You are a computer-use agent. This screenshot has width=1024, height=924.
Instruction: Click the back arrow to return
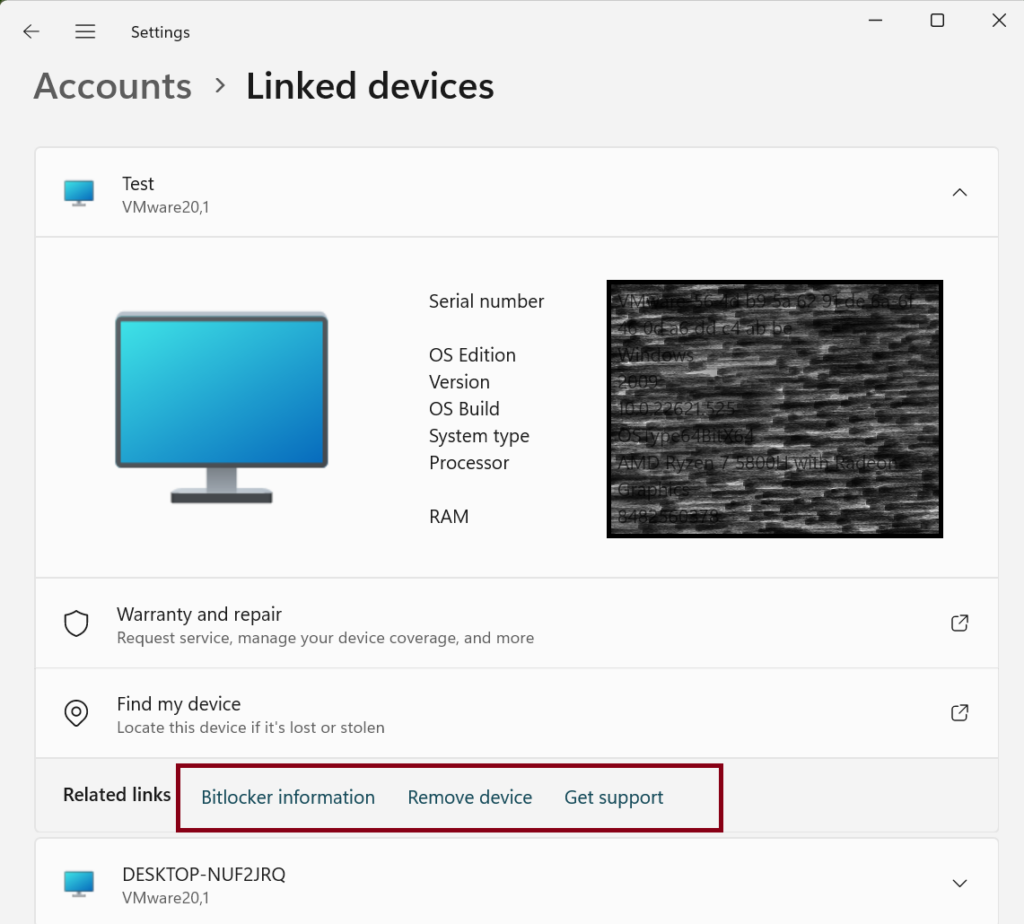(31, 31)
